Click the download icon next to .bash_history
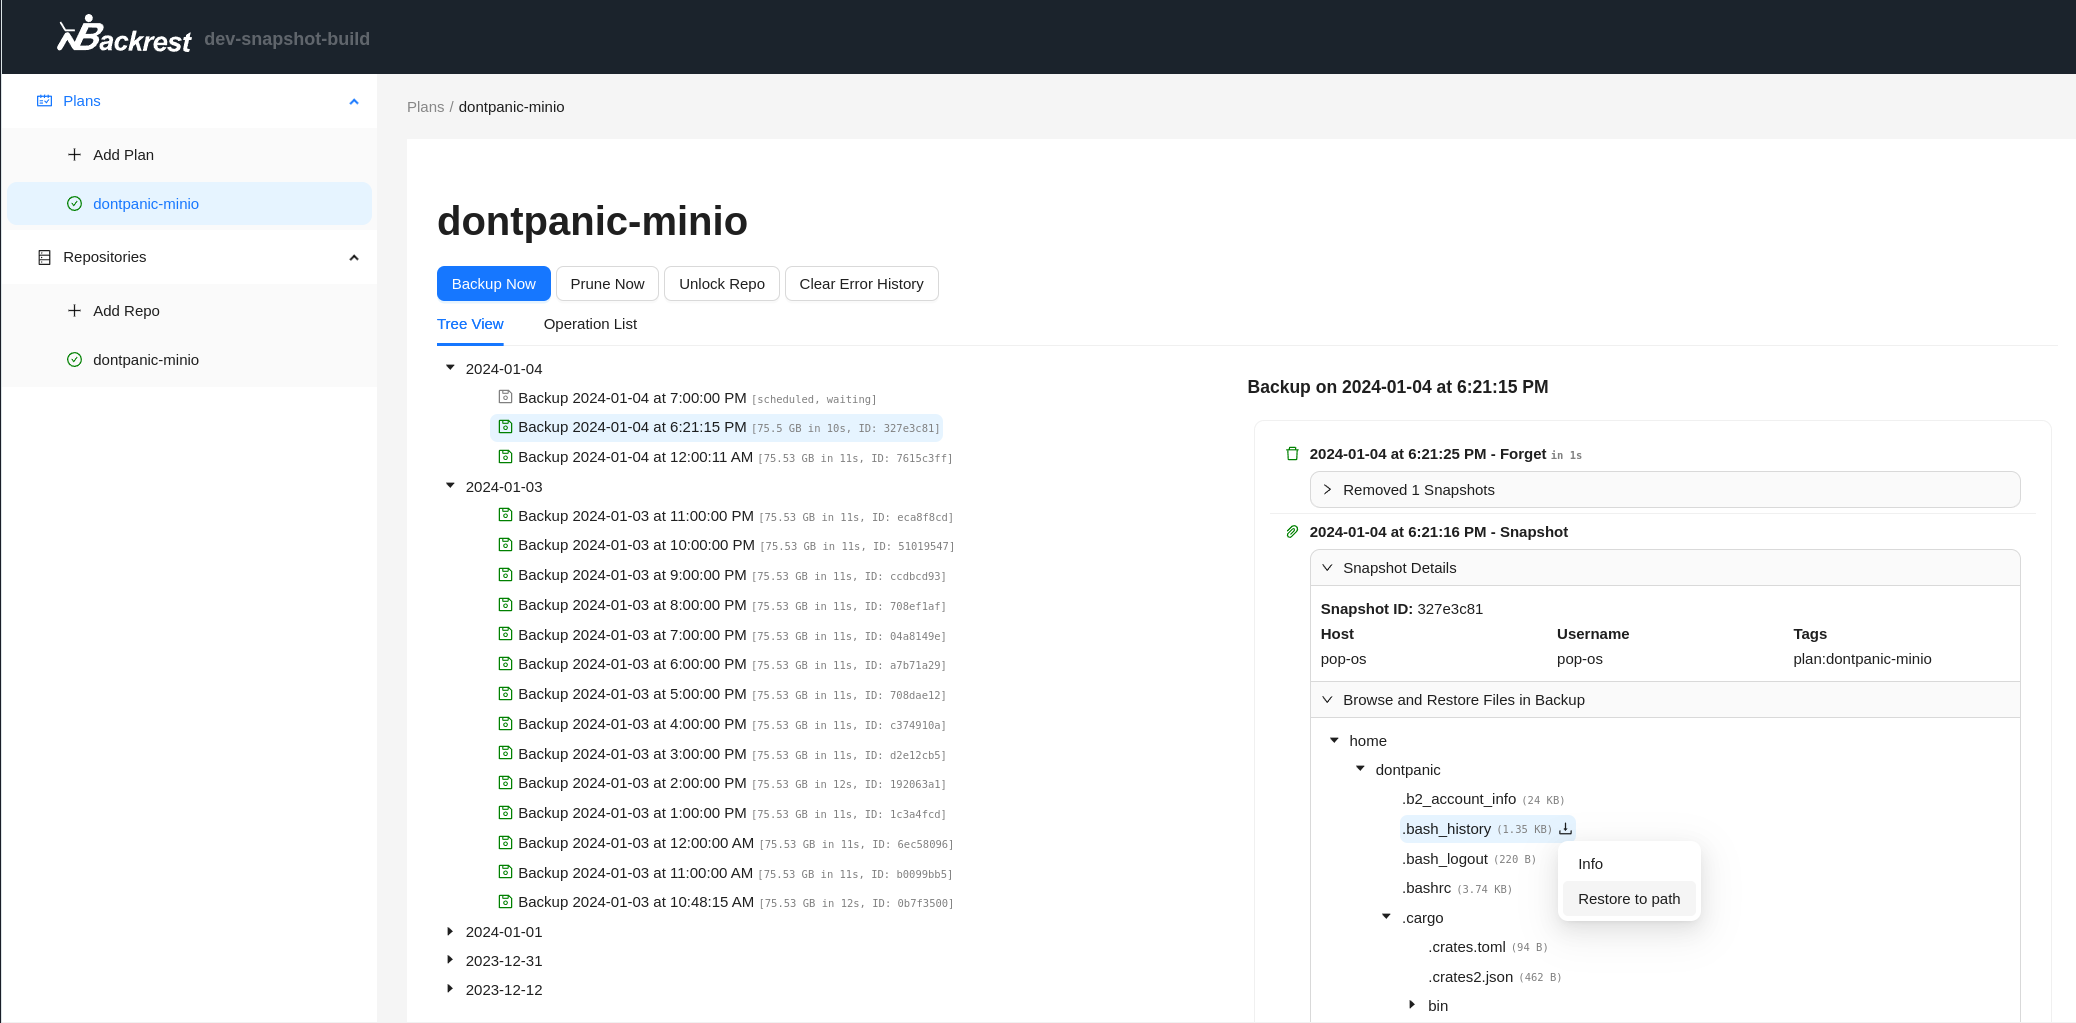 click(1565, 829)
